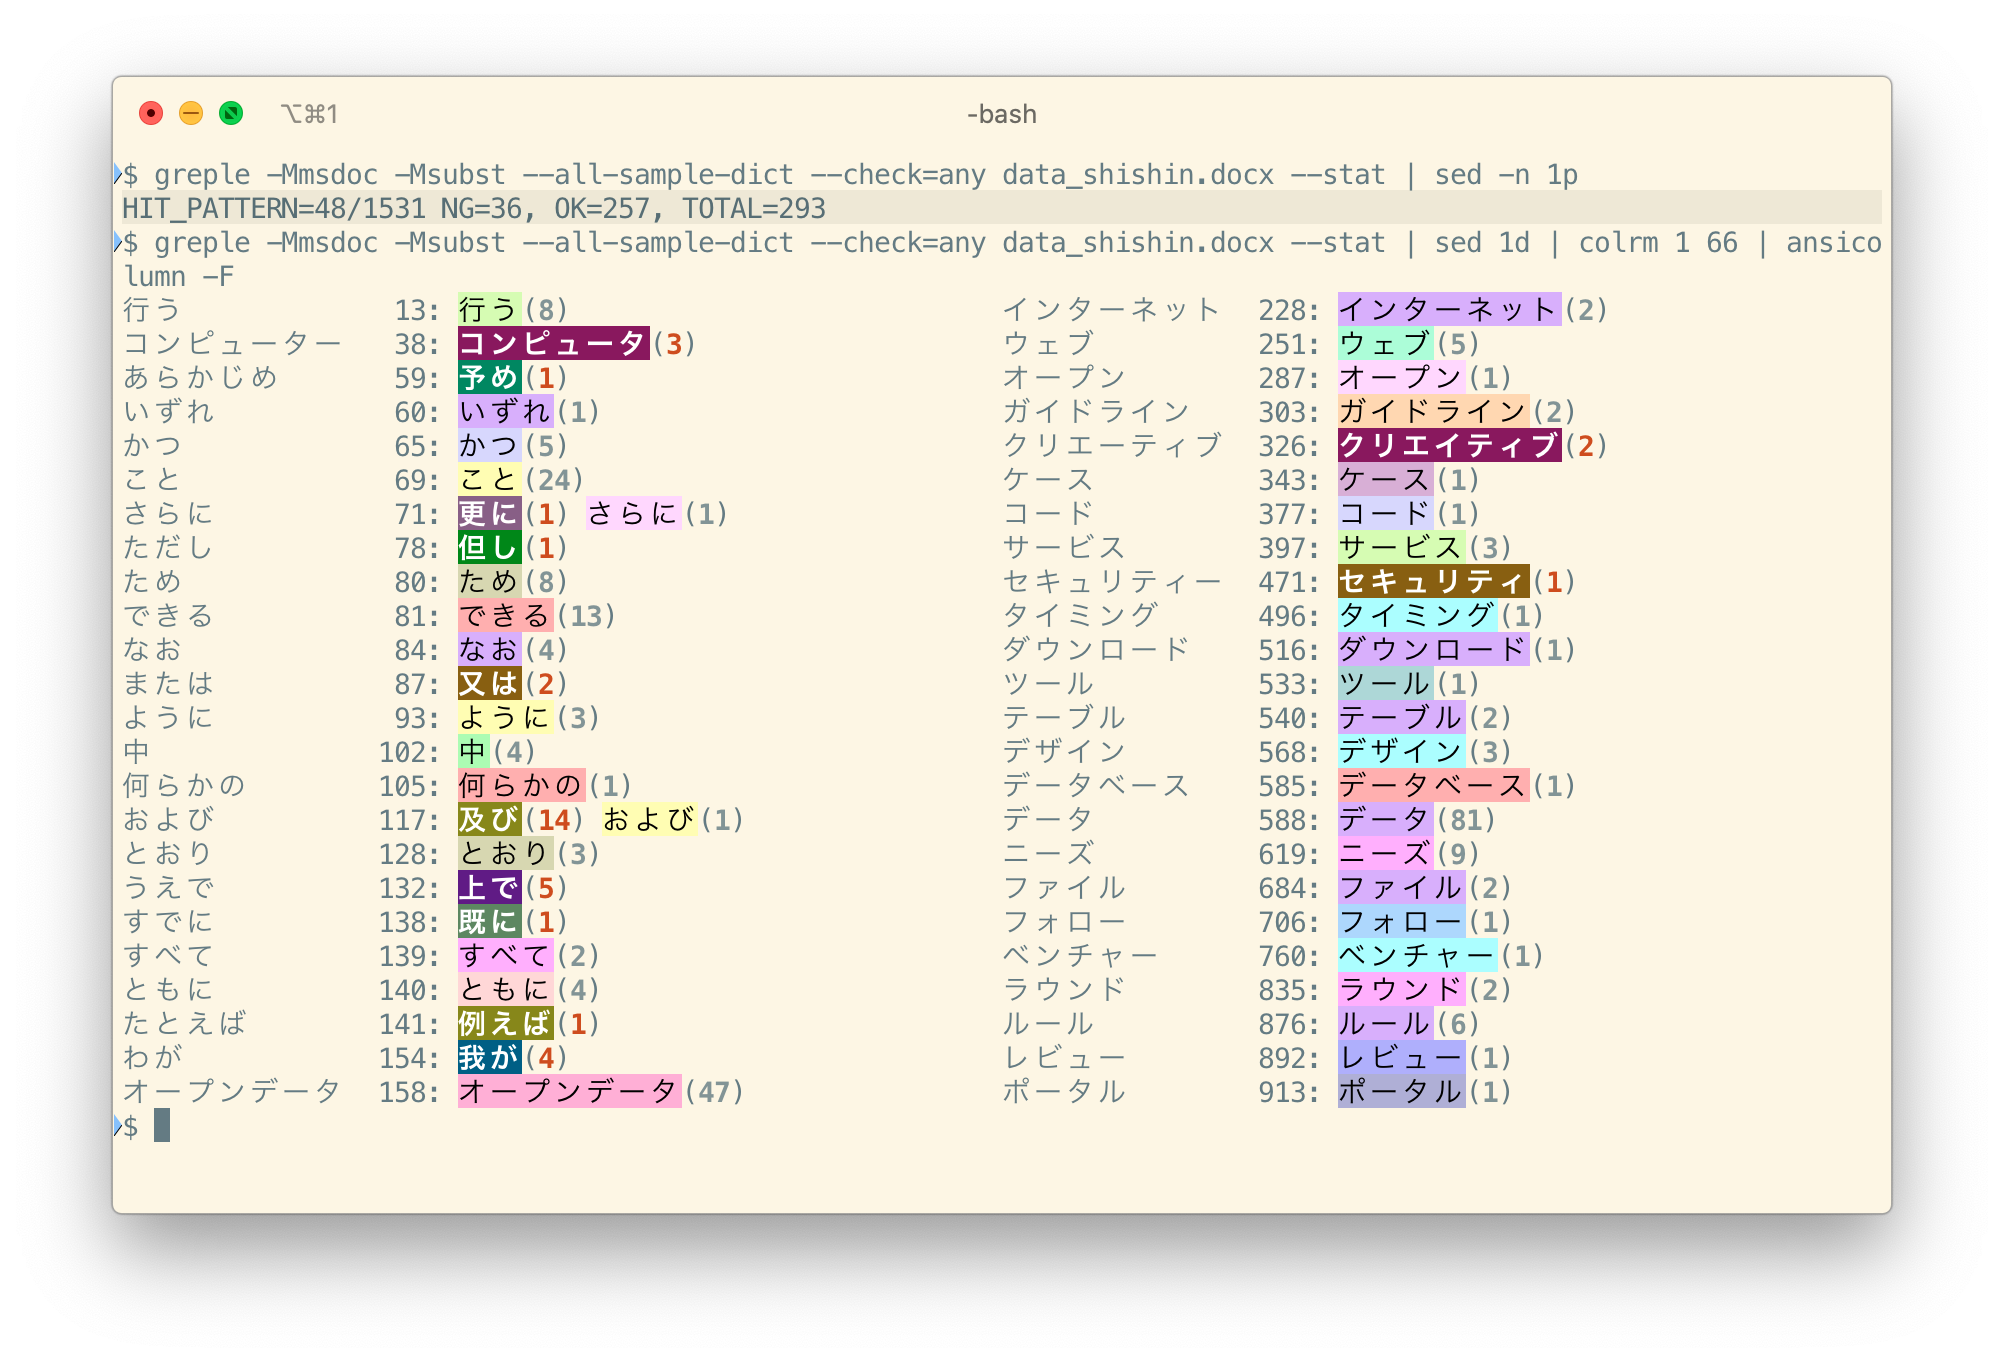
Task: Click the highlighted とおり(3) entry
Action: click(505, 854)
